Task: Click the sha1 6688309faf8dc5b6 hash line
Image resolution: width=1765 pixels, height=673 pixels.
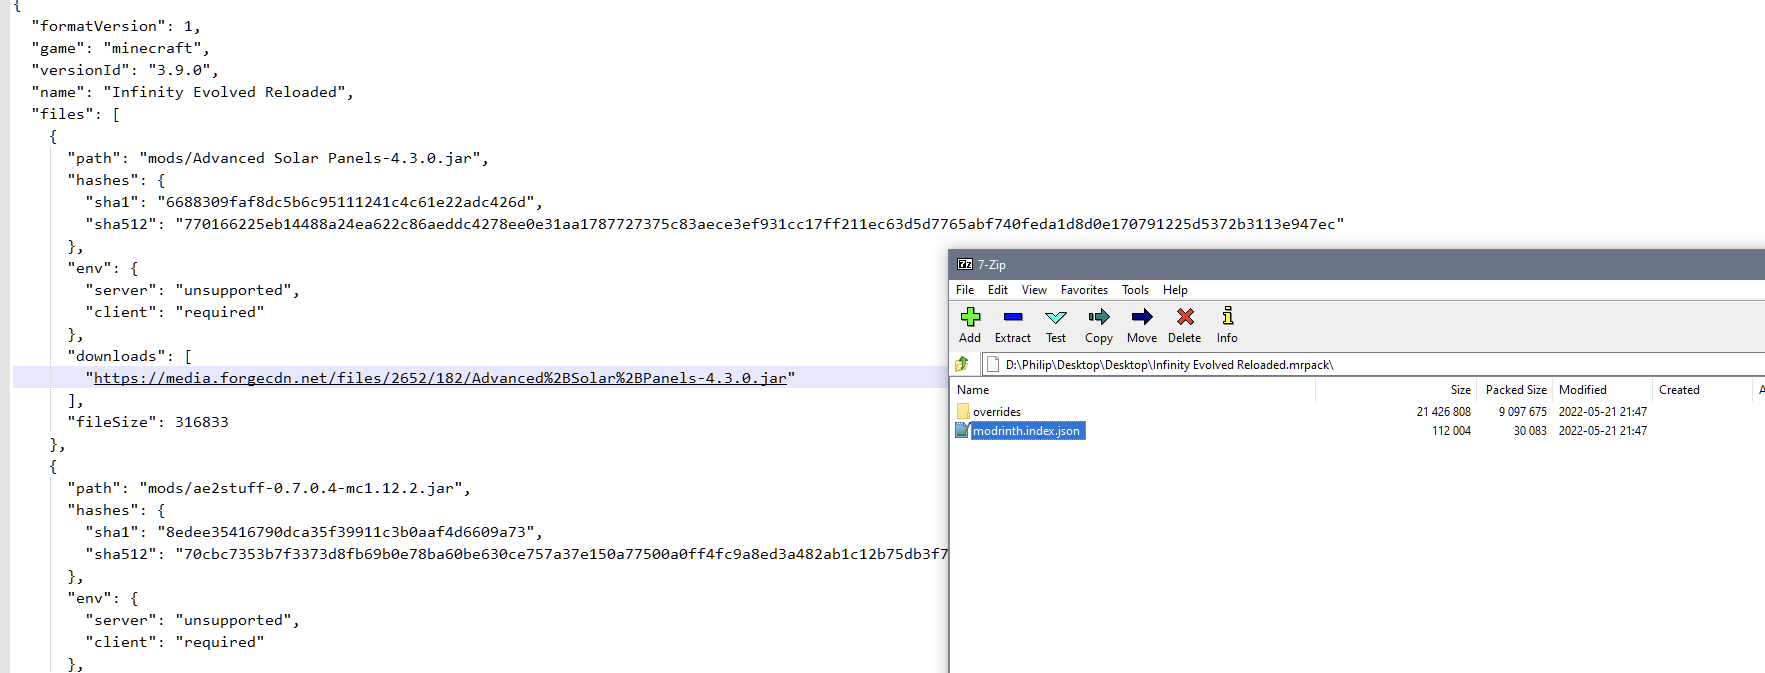Action: (314, 202)
